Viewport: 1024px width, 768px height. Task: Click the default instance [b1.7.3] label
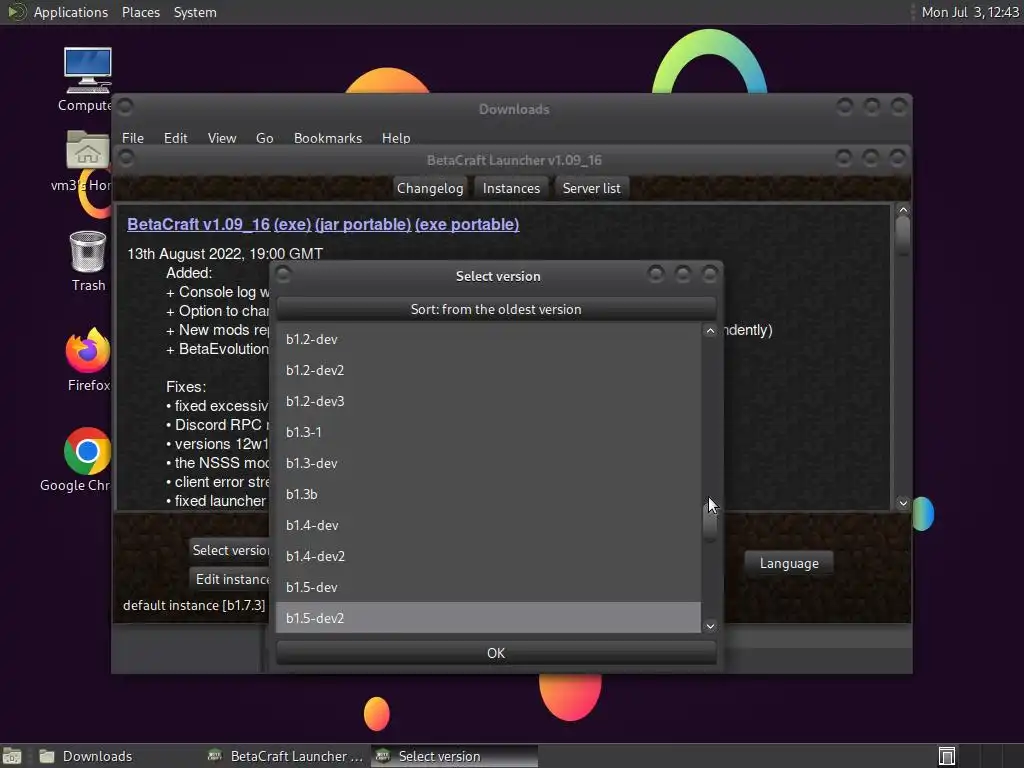(194, 605)
